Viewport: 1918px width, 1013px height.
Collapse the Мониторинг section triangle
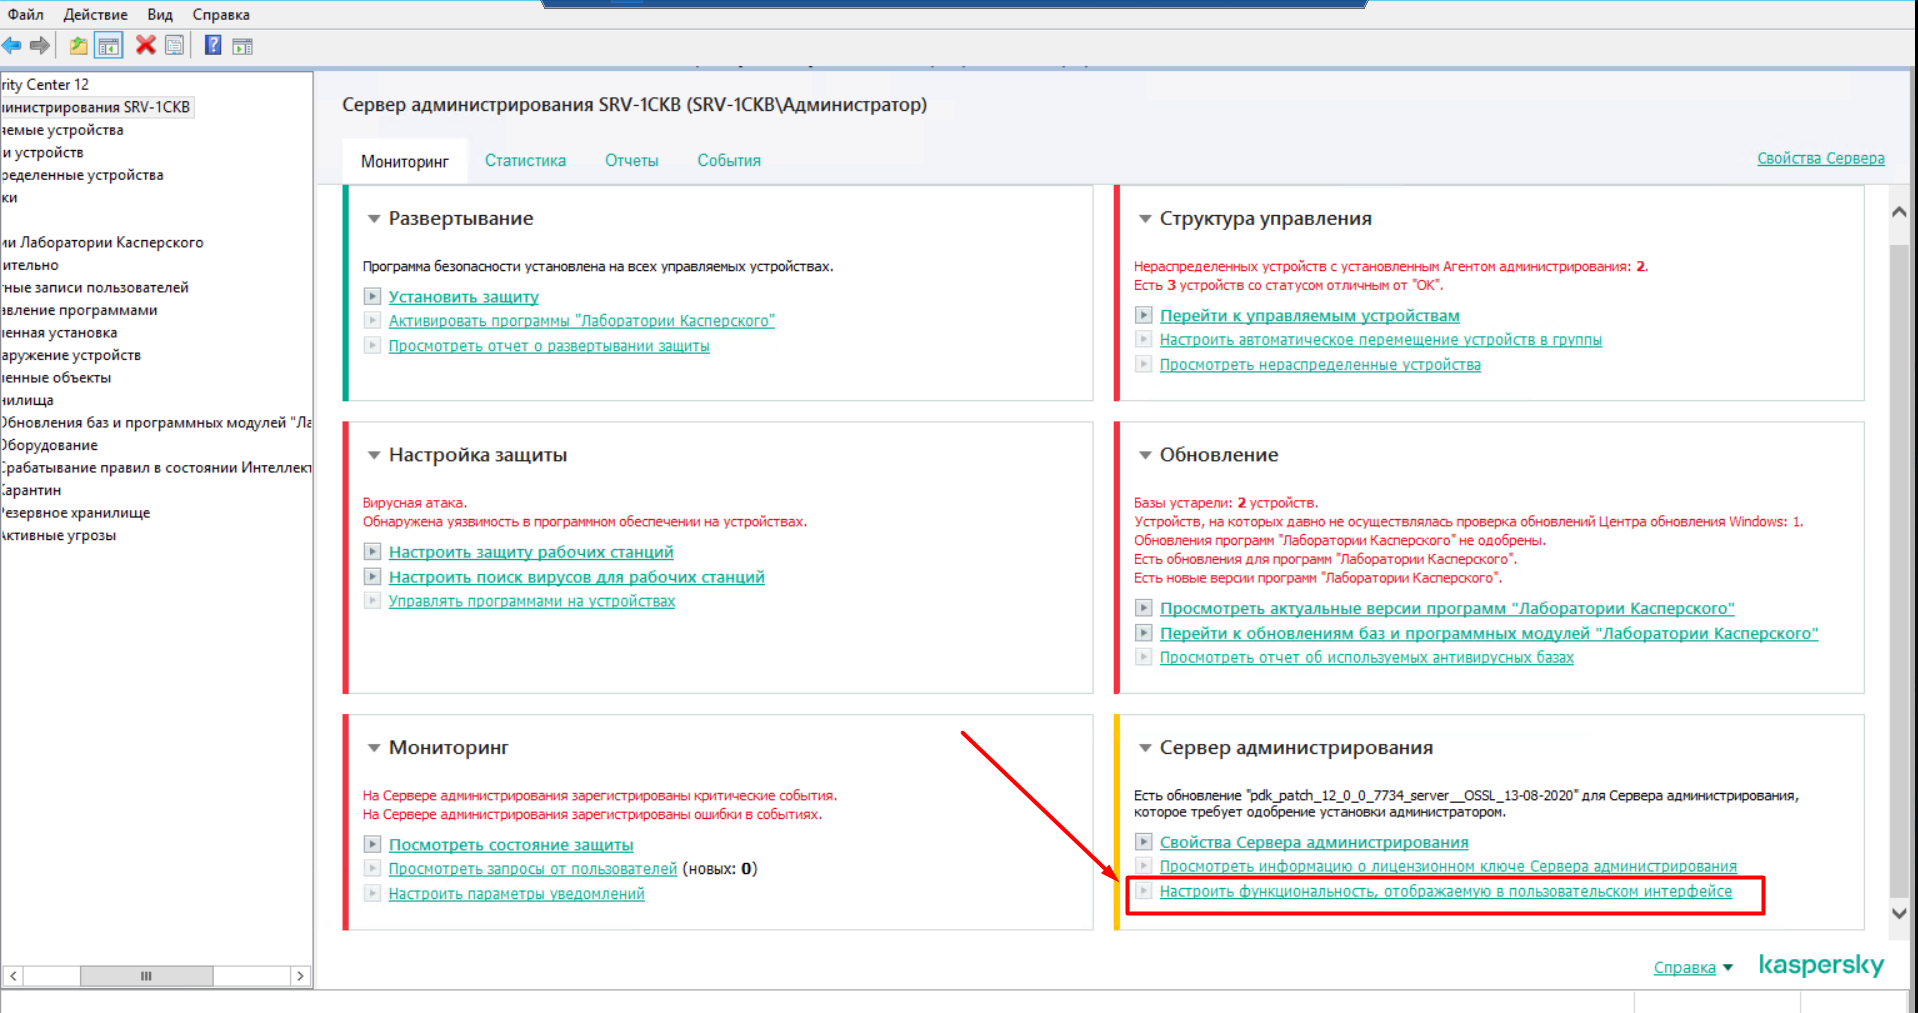coord(374,748)
